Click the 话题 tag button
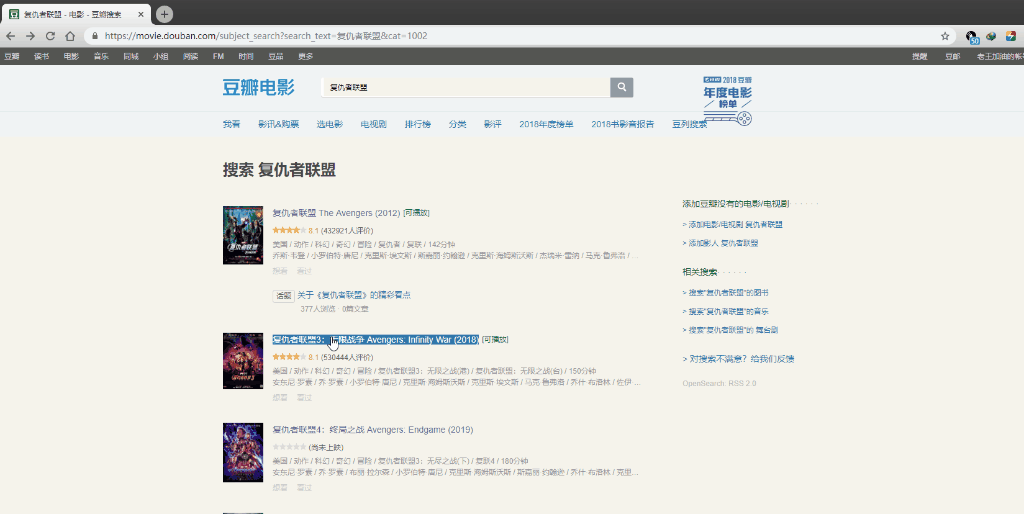This screenshot has height=514, width=1024. pyautogui.click(x=283, y=296)
